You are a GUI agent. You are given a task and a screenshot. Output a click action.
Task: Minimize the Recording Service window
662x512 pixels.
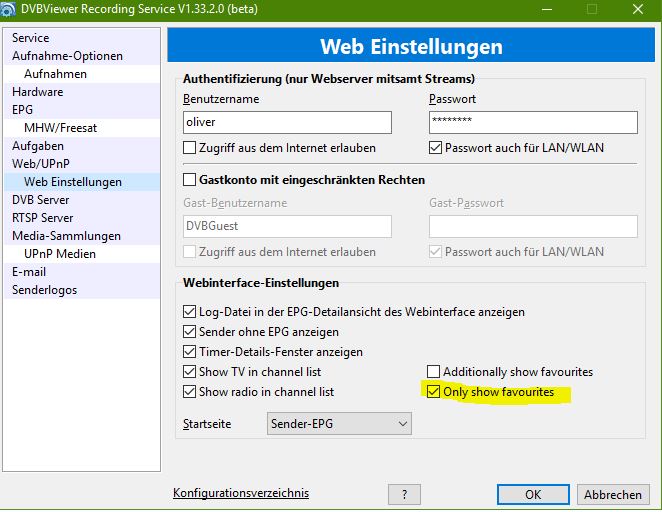[x=547, y=9]
